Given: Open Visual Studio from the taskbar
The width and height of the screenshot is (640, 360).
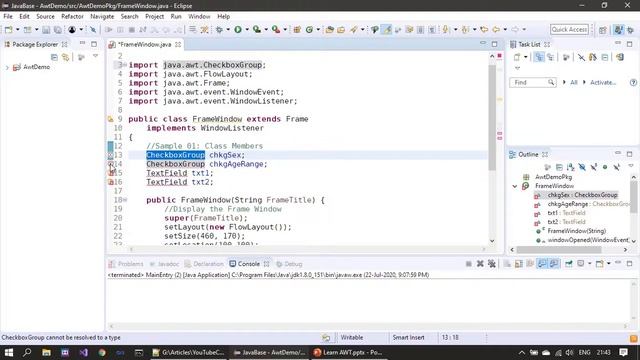Looking at the screenshot, I should (83, 352).
